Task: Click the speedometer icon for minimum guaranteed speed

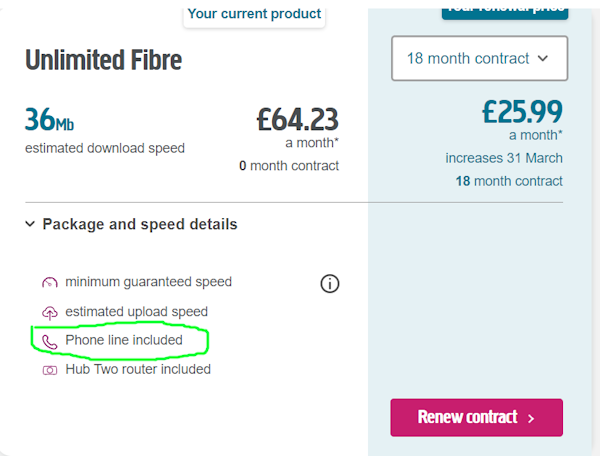Action: click(50, 283)
